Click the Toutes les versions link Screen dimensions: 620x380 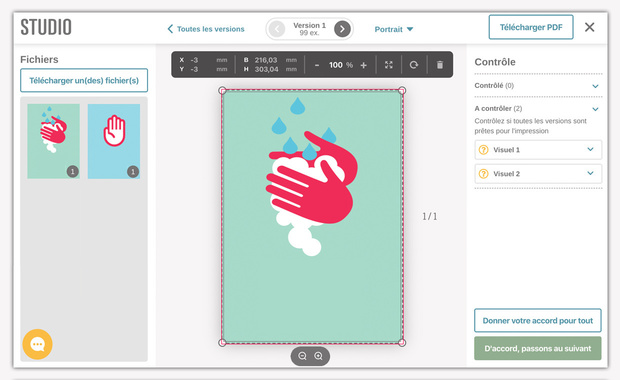(206, 29)
